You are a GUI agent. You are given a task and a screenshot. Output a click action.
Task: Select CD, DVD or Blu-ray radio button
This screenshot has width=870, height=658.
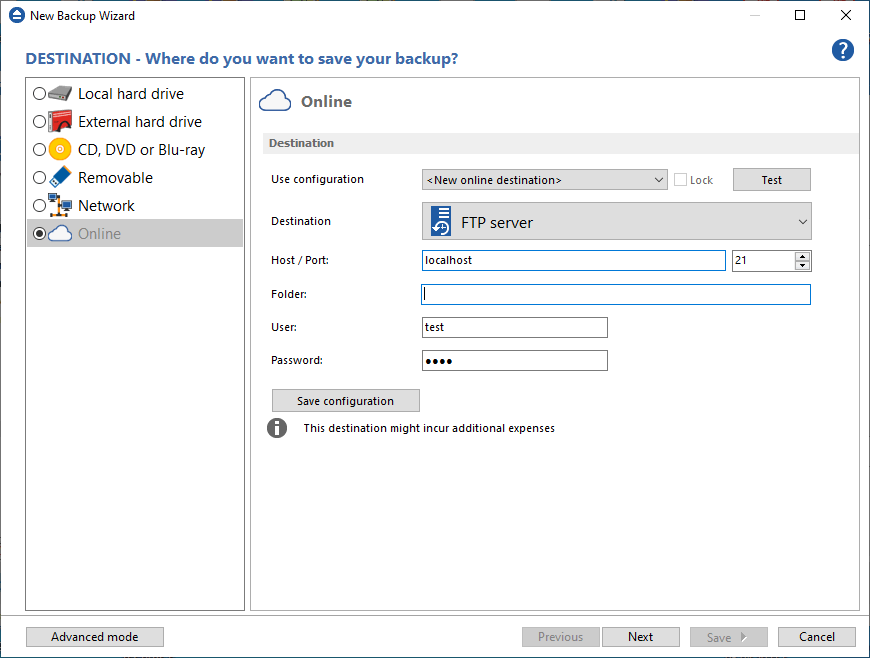coord(39,149)
